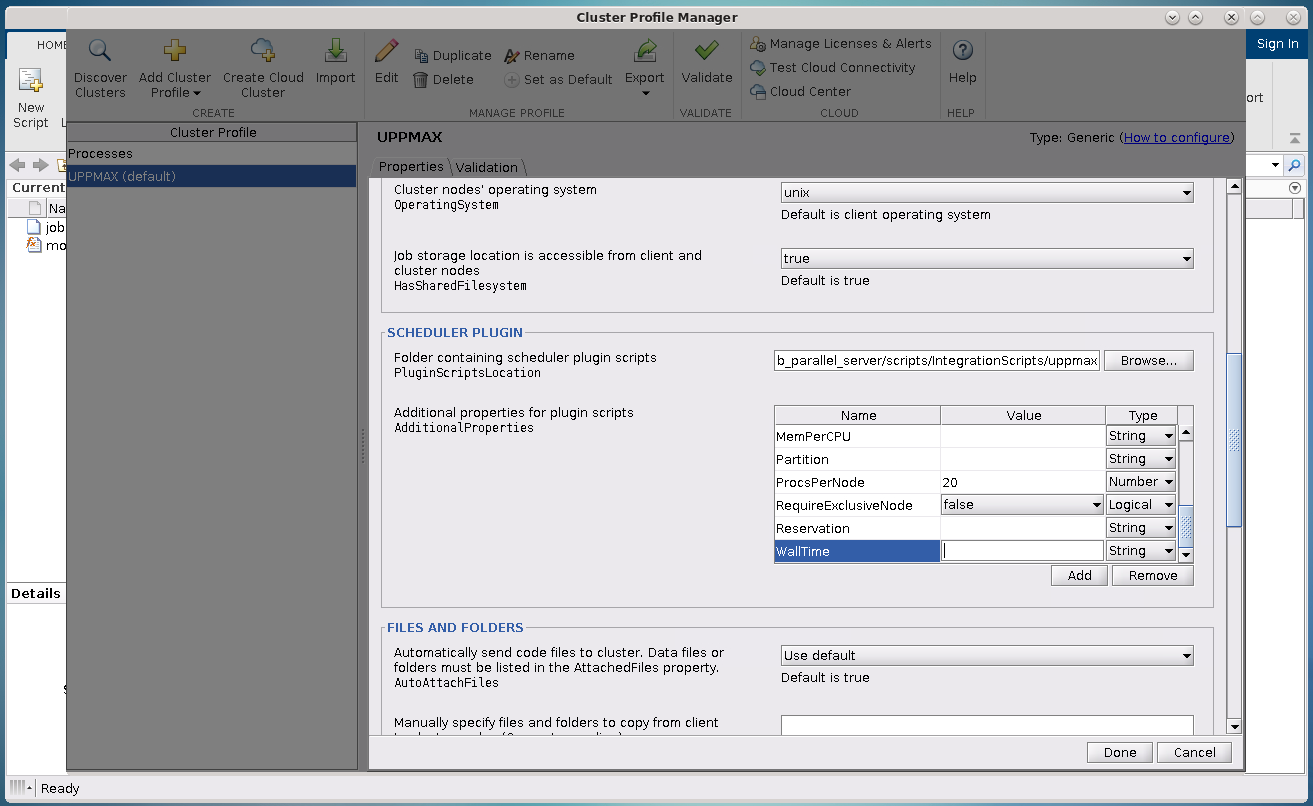Switch to the Validation tab
The width and height of the screenshot is (1313, 806).
tap(487, 167)
